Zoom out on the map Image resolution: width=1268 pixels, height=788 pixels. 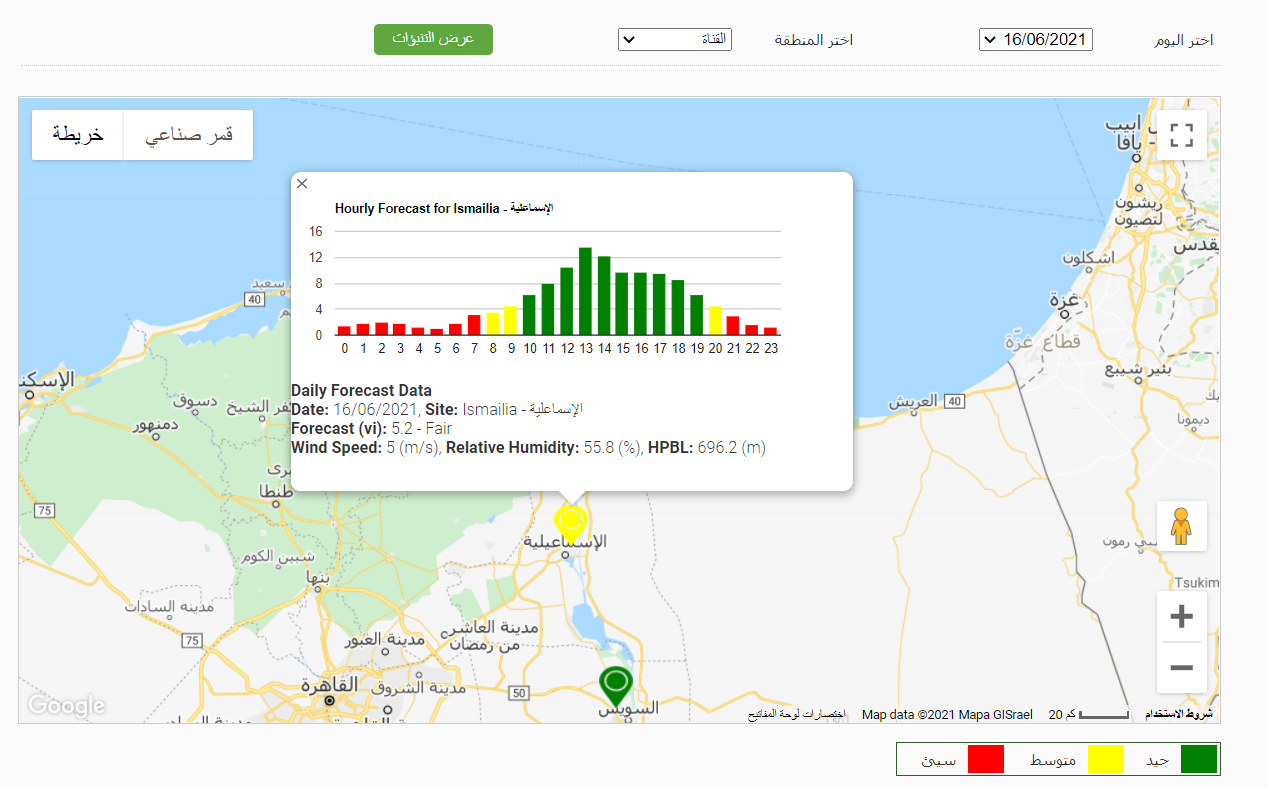(1181, 667)
